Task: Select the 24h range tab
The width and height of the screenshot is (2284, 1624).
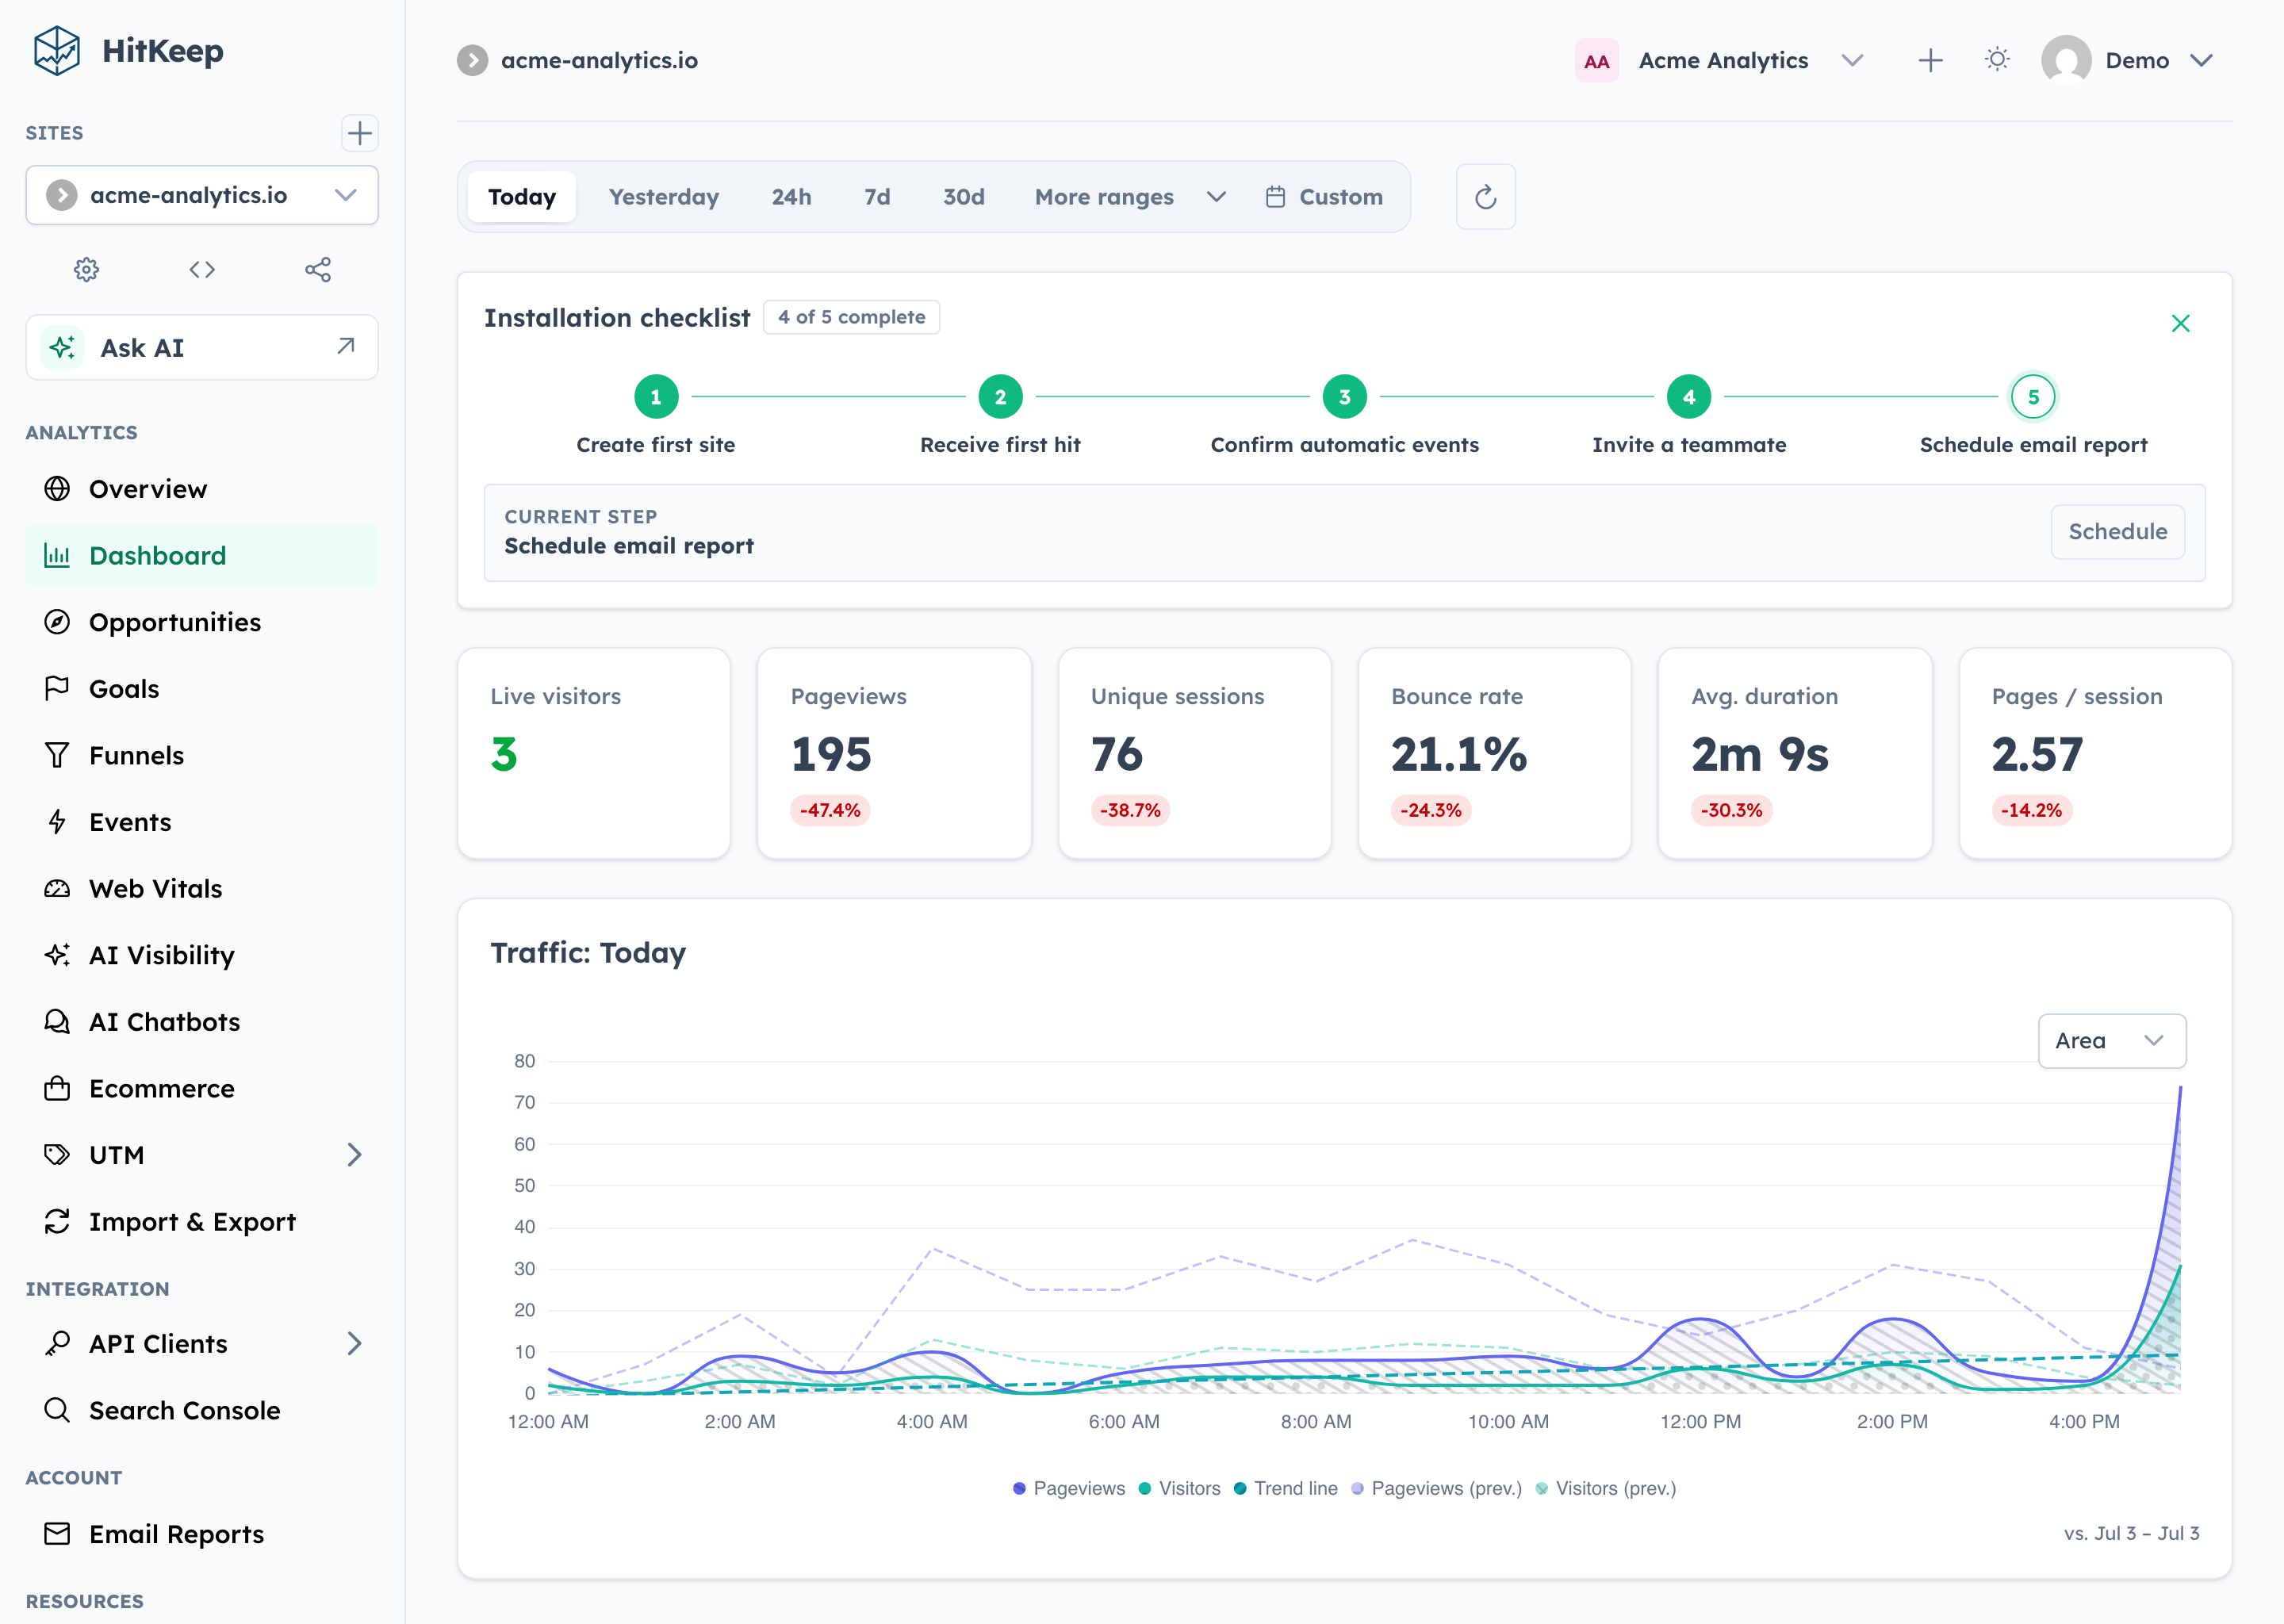Action: pyautogui.click(x=791, y=197)
